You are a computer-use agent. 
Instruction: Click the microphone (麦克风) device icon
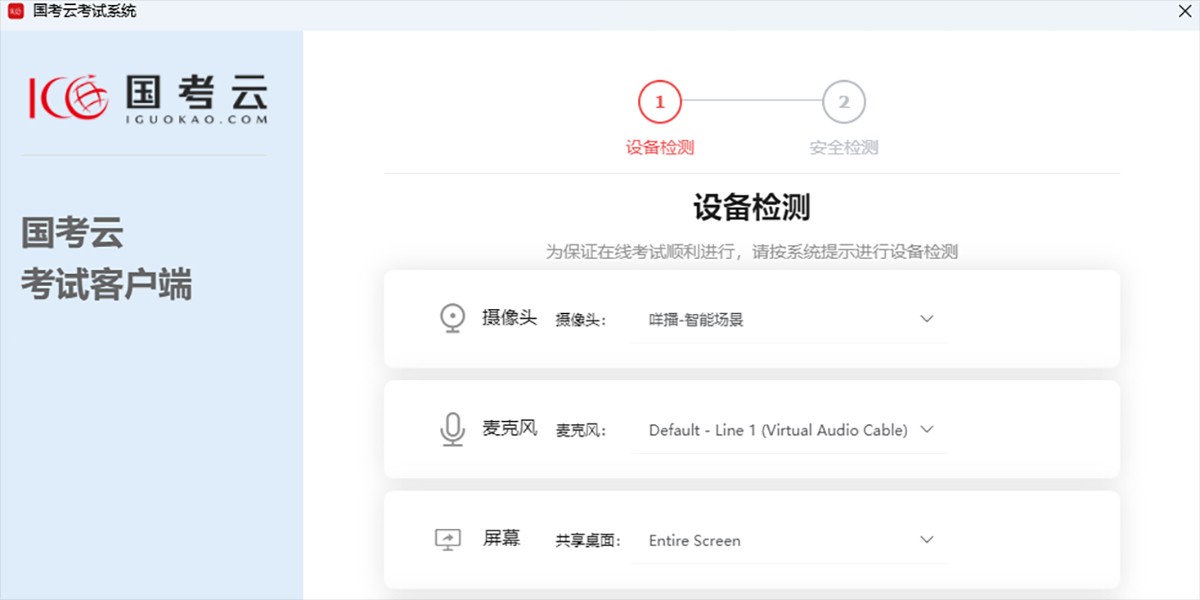tap(452, 429)
